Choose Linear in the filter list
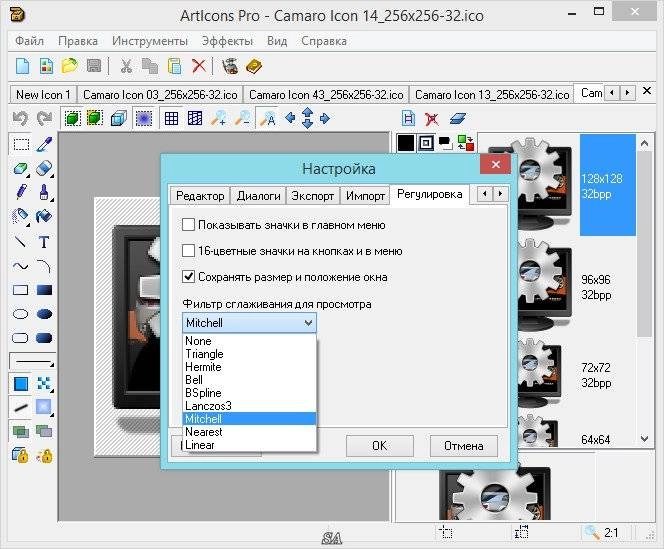The image size is (664, 549). 249,445
